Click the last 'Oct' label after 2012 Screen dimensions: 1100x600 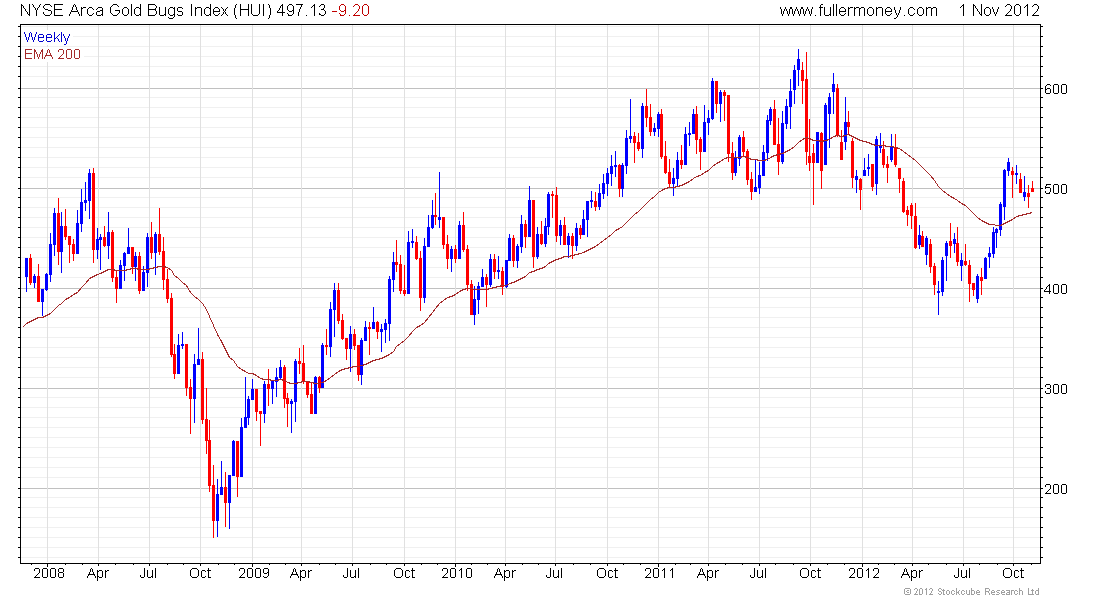point(1013,573)
